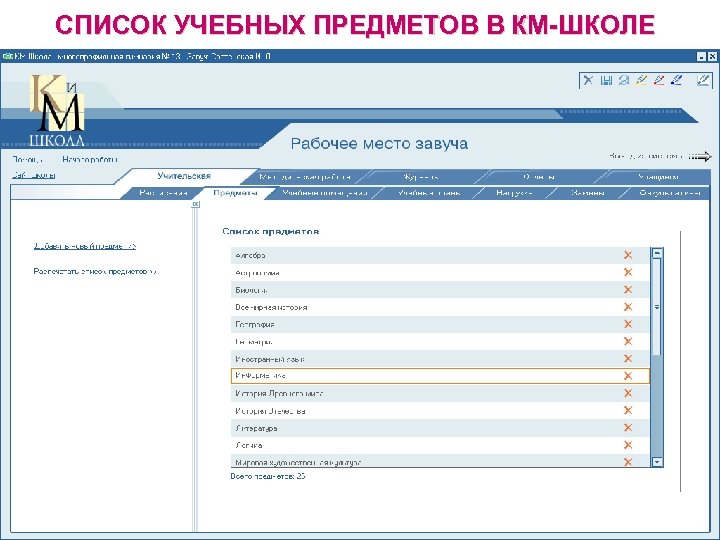Viewport: 720px width, 540px height.
Task: Click the KM-Школа logo
Action: pos(57,110)
